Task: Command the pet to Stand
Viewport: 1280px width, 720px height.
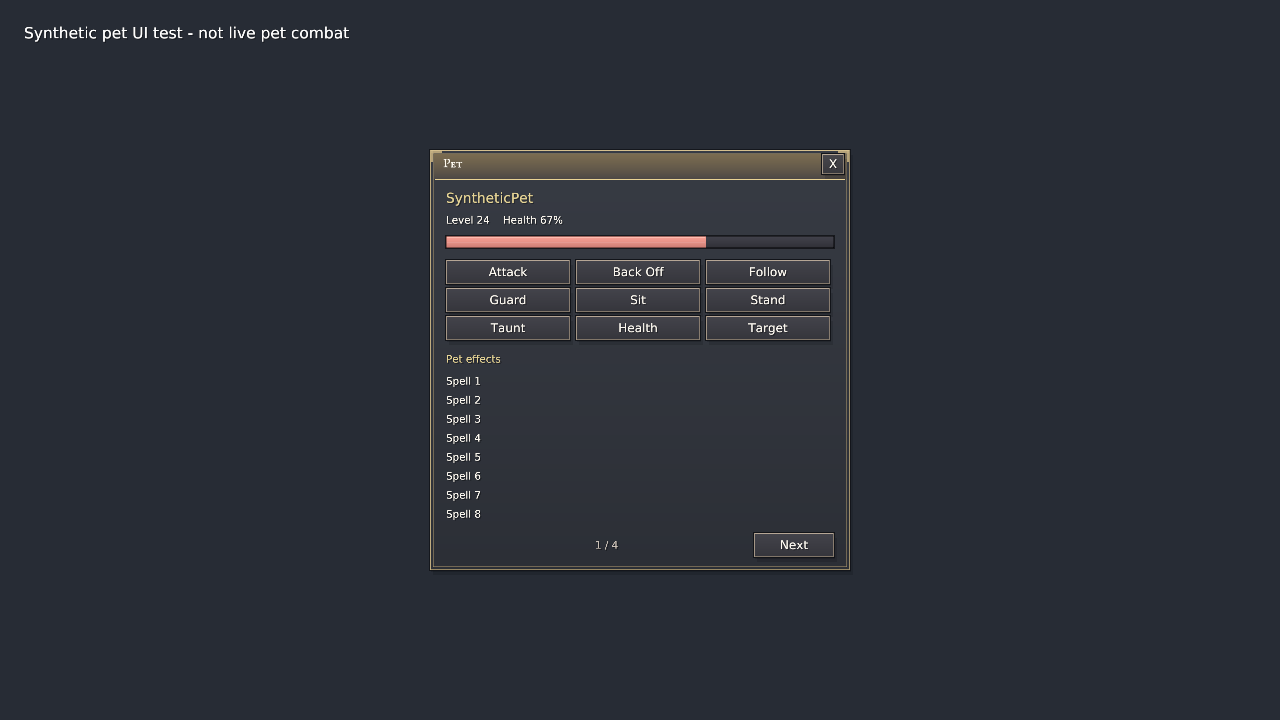Action: pos(768,300)
